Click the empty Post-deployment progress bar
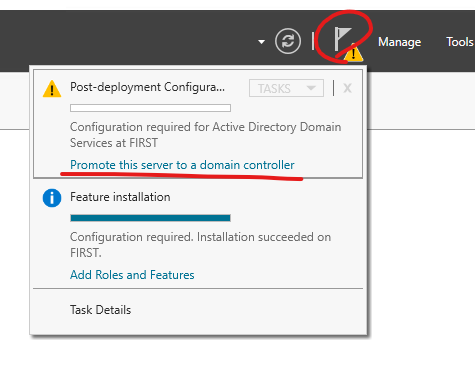The width and height of the screenshot is (475, 385). click(x=150, y=108)
